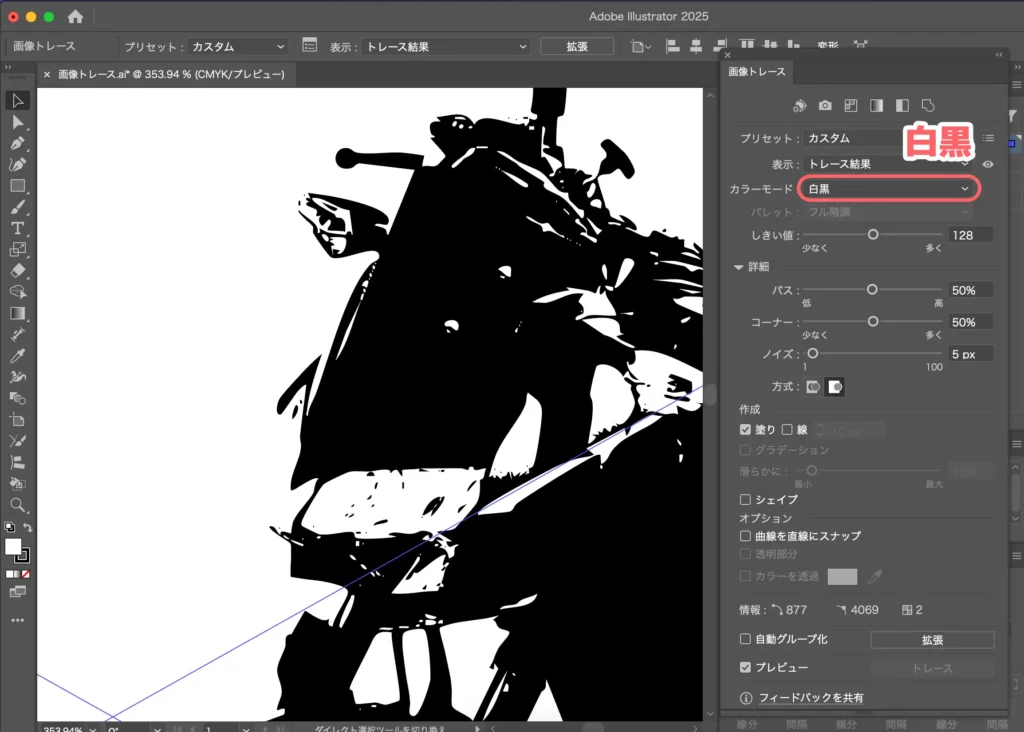Click the Auto-Color preset icon
This screenshot has width=1024, height=732.
coord(799,105)
